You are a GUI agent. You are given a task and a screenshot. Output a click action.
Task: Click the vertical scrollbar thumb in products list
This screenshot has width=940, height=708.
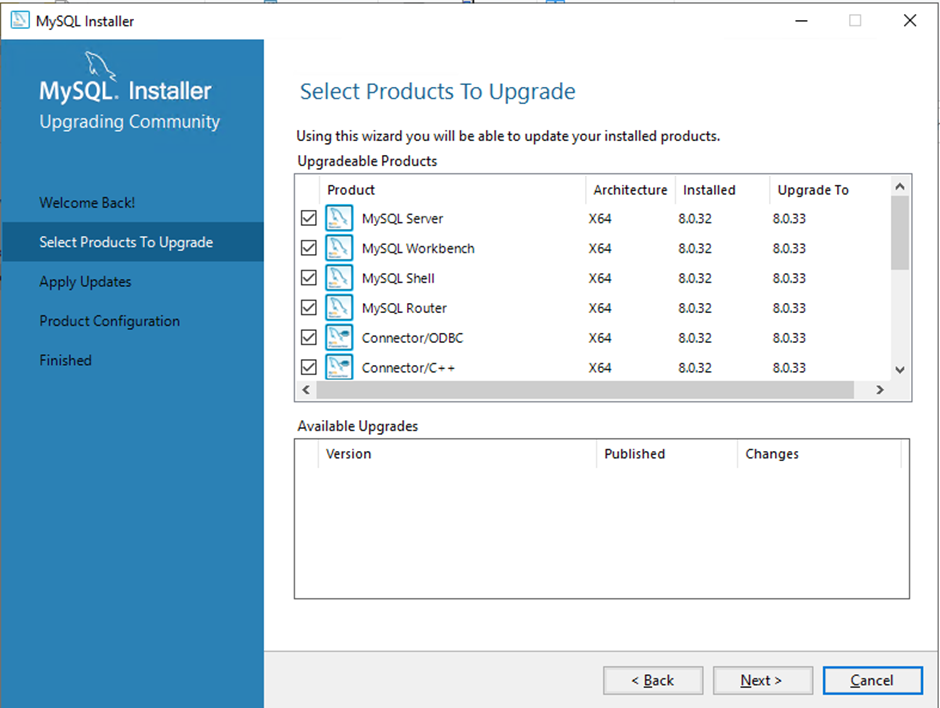pos(900,233)
